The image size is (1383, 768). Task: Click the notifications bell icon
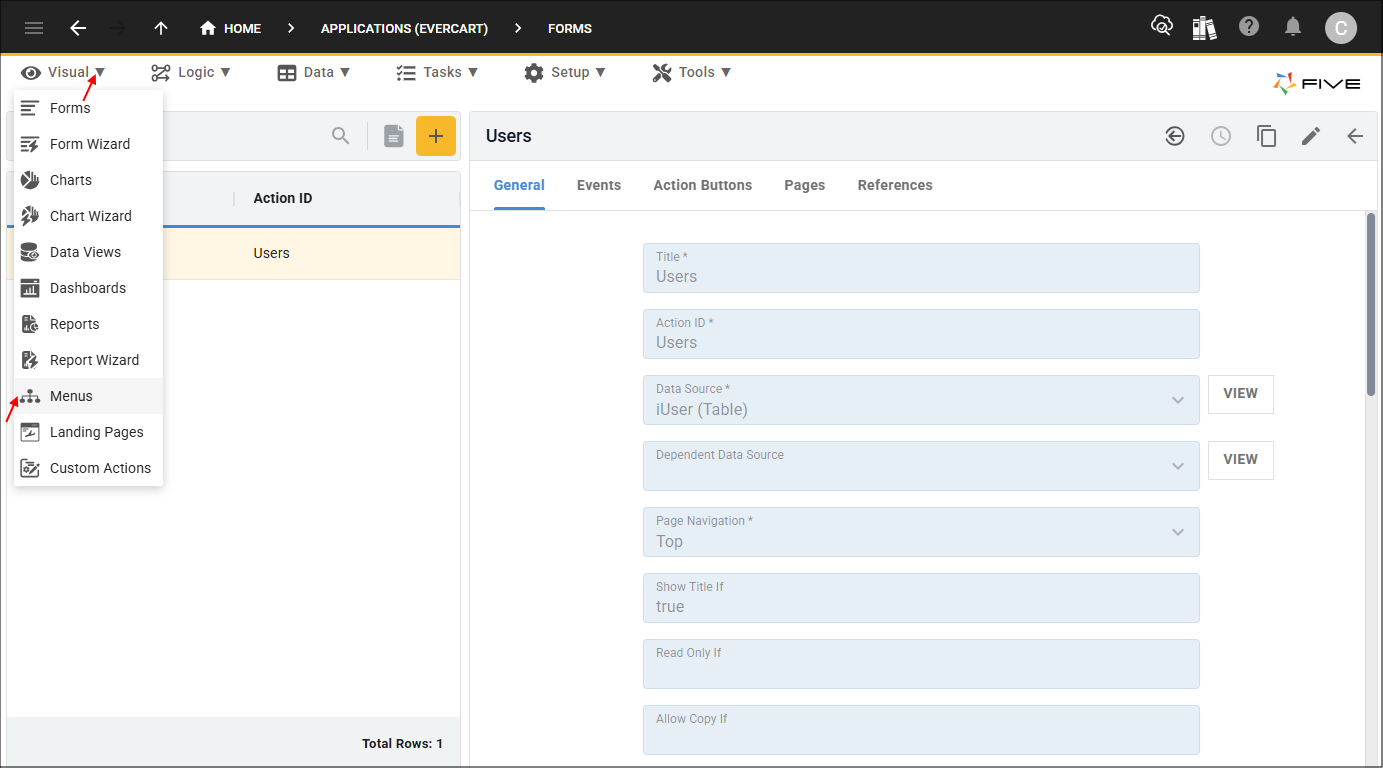(1293, 27)
